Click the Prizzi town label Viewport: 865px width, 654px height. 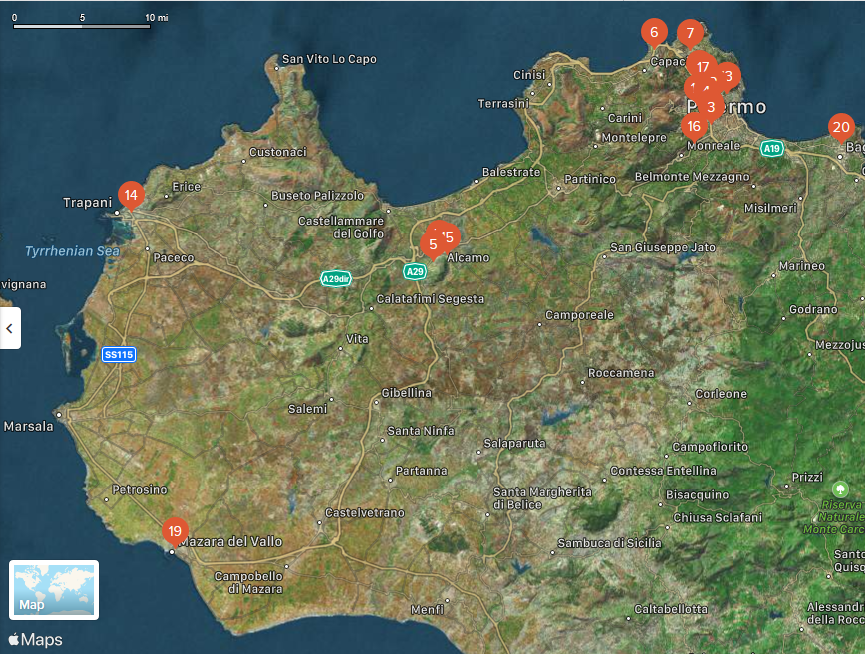[807, 478]
